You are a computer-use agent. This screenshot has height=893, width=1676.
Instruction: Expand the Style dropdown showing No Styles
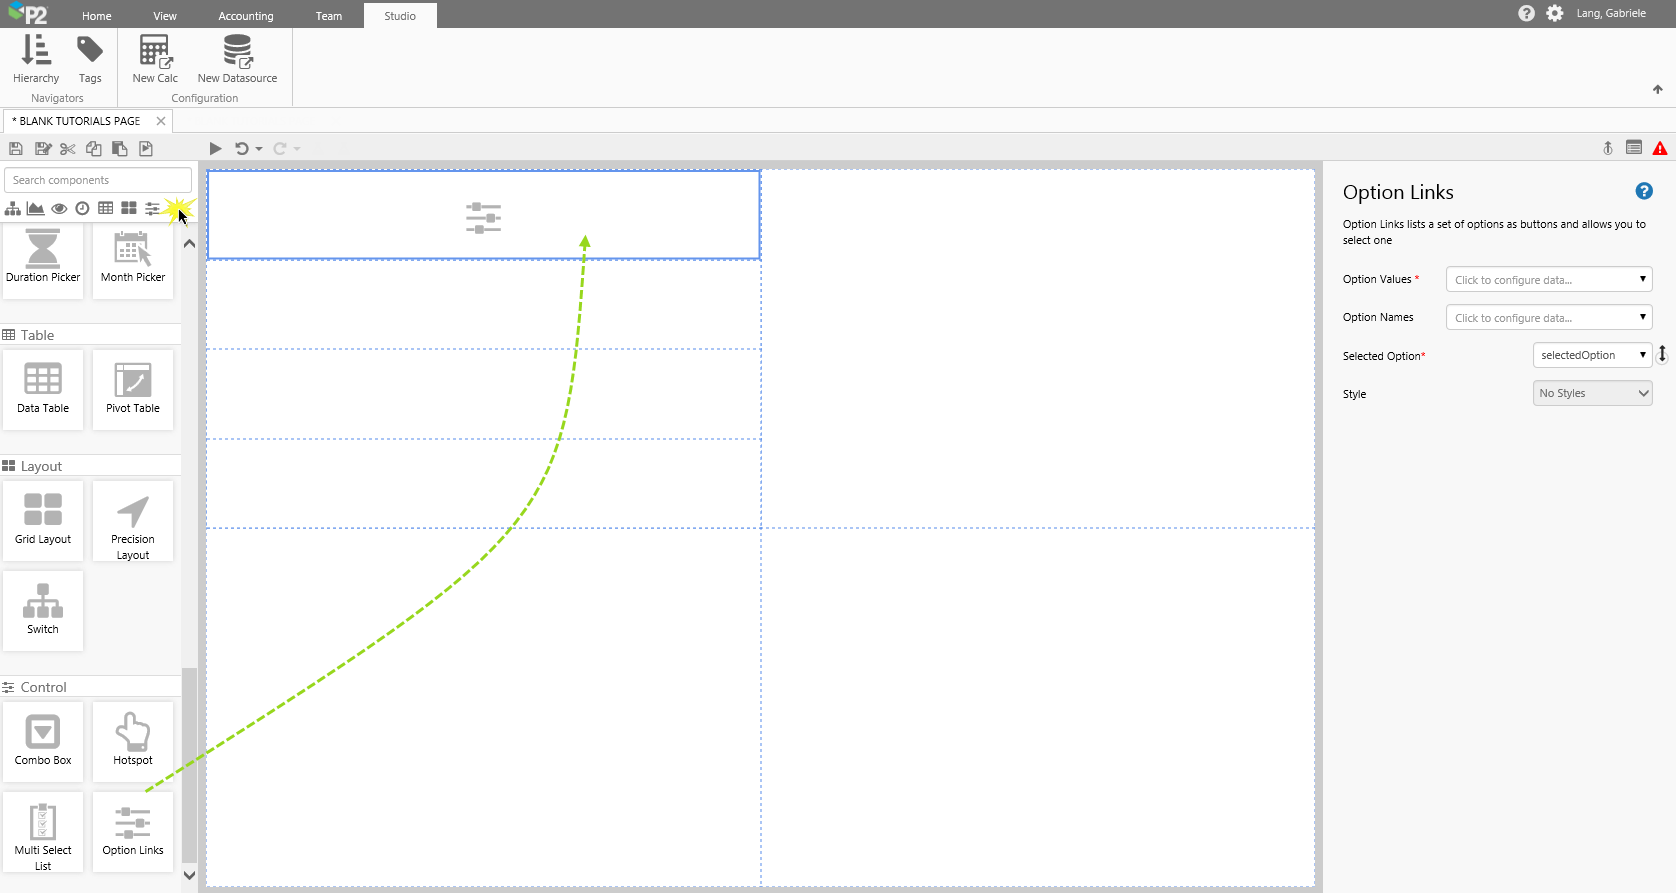pos(1592,394)
